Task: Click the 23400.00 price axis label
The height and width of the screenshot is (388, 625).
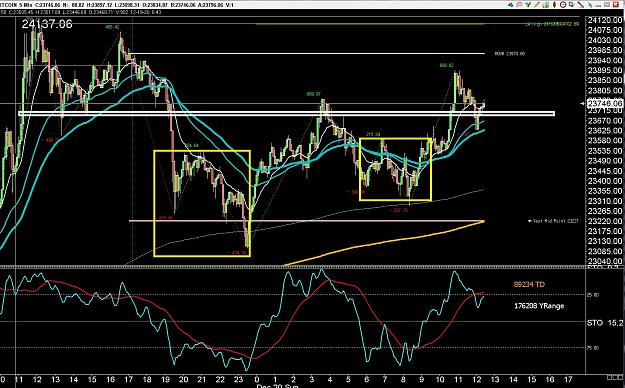Action: pos(605,181)
